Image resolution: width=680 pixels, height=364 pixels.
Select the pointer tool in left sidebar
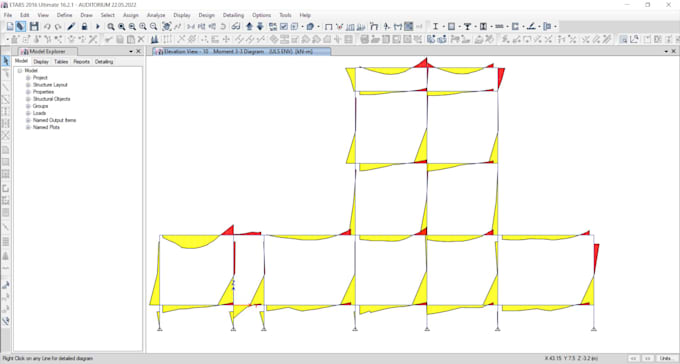tap(6, 60)
